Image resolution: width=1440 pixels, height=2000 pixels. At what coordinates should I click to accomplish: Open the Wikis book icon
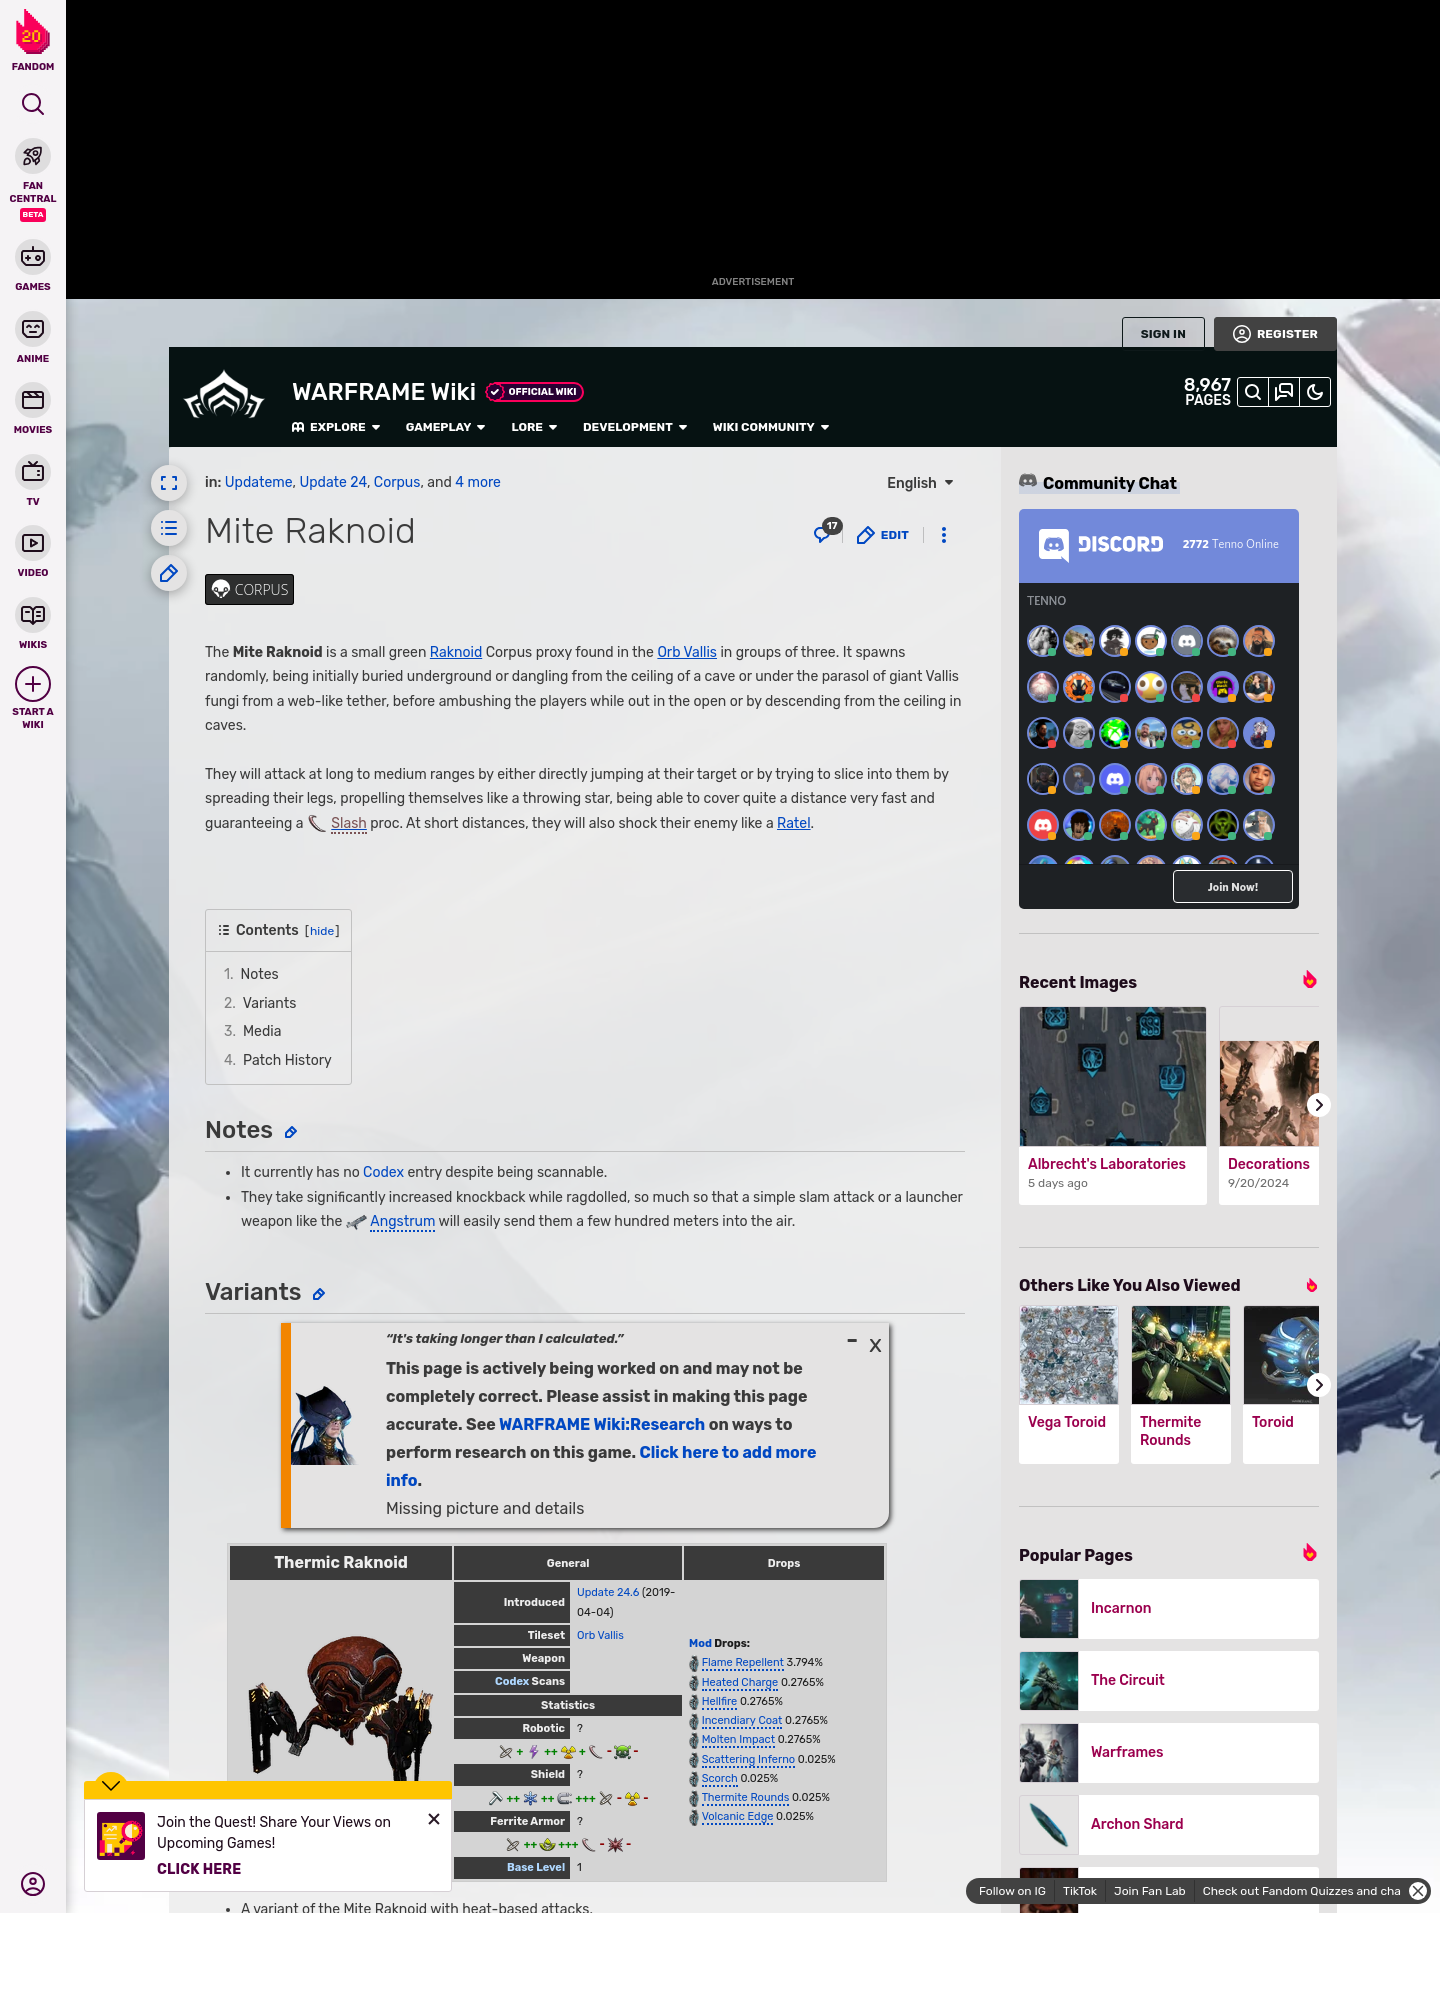[x=33, y=614]
